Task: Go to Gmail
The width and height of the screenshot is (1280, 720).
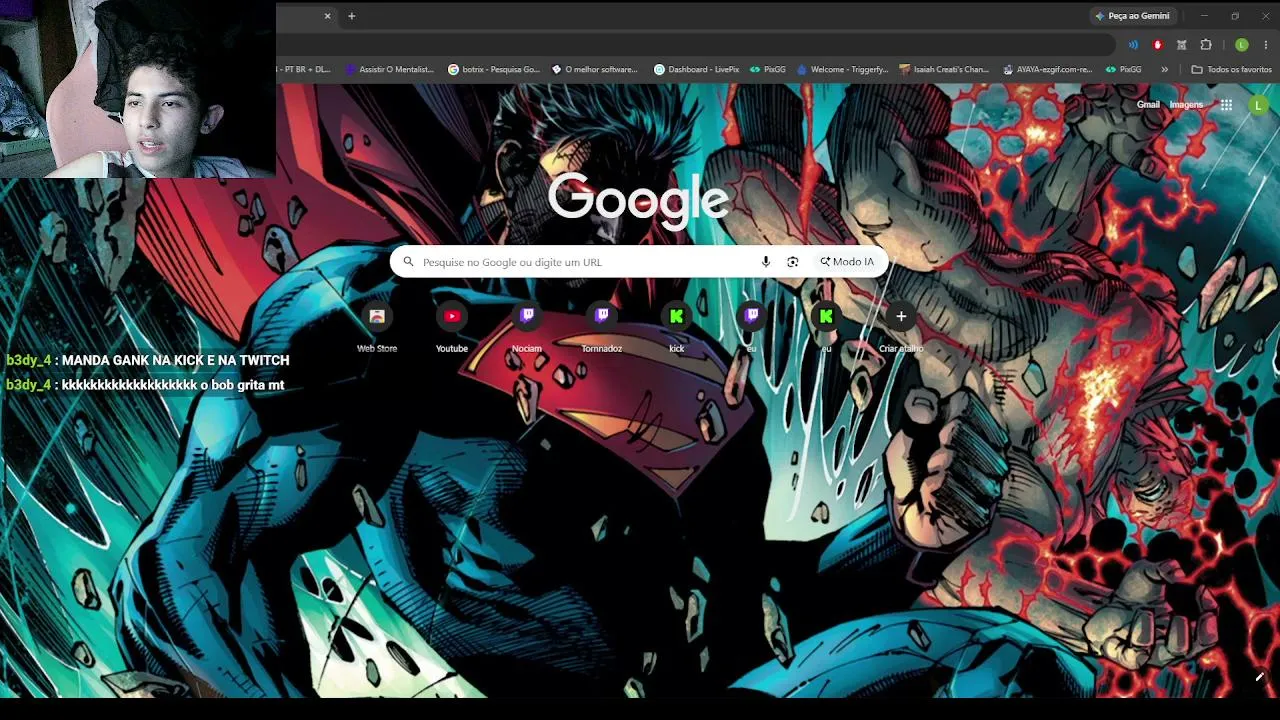Action: point(1148,105)
